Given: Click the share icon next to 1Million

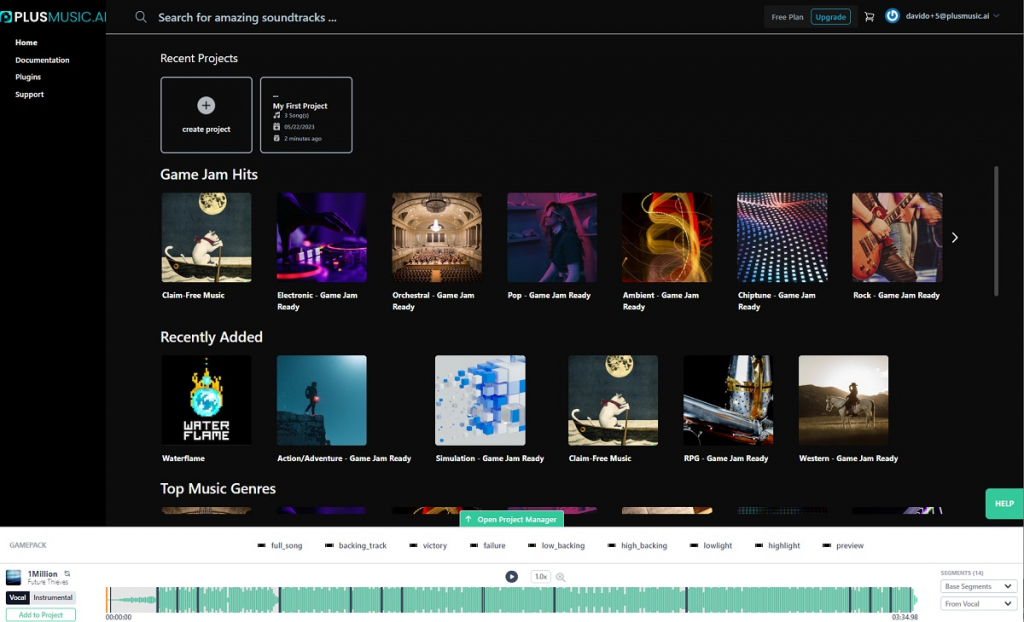Looking at the screenshot, I should click(x=67, y=574).
